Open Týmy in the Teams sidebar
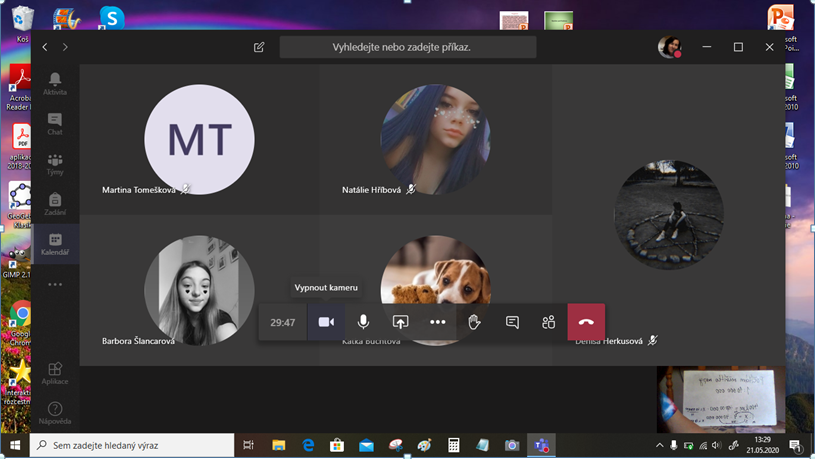 55,164
